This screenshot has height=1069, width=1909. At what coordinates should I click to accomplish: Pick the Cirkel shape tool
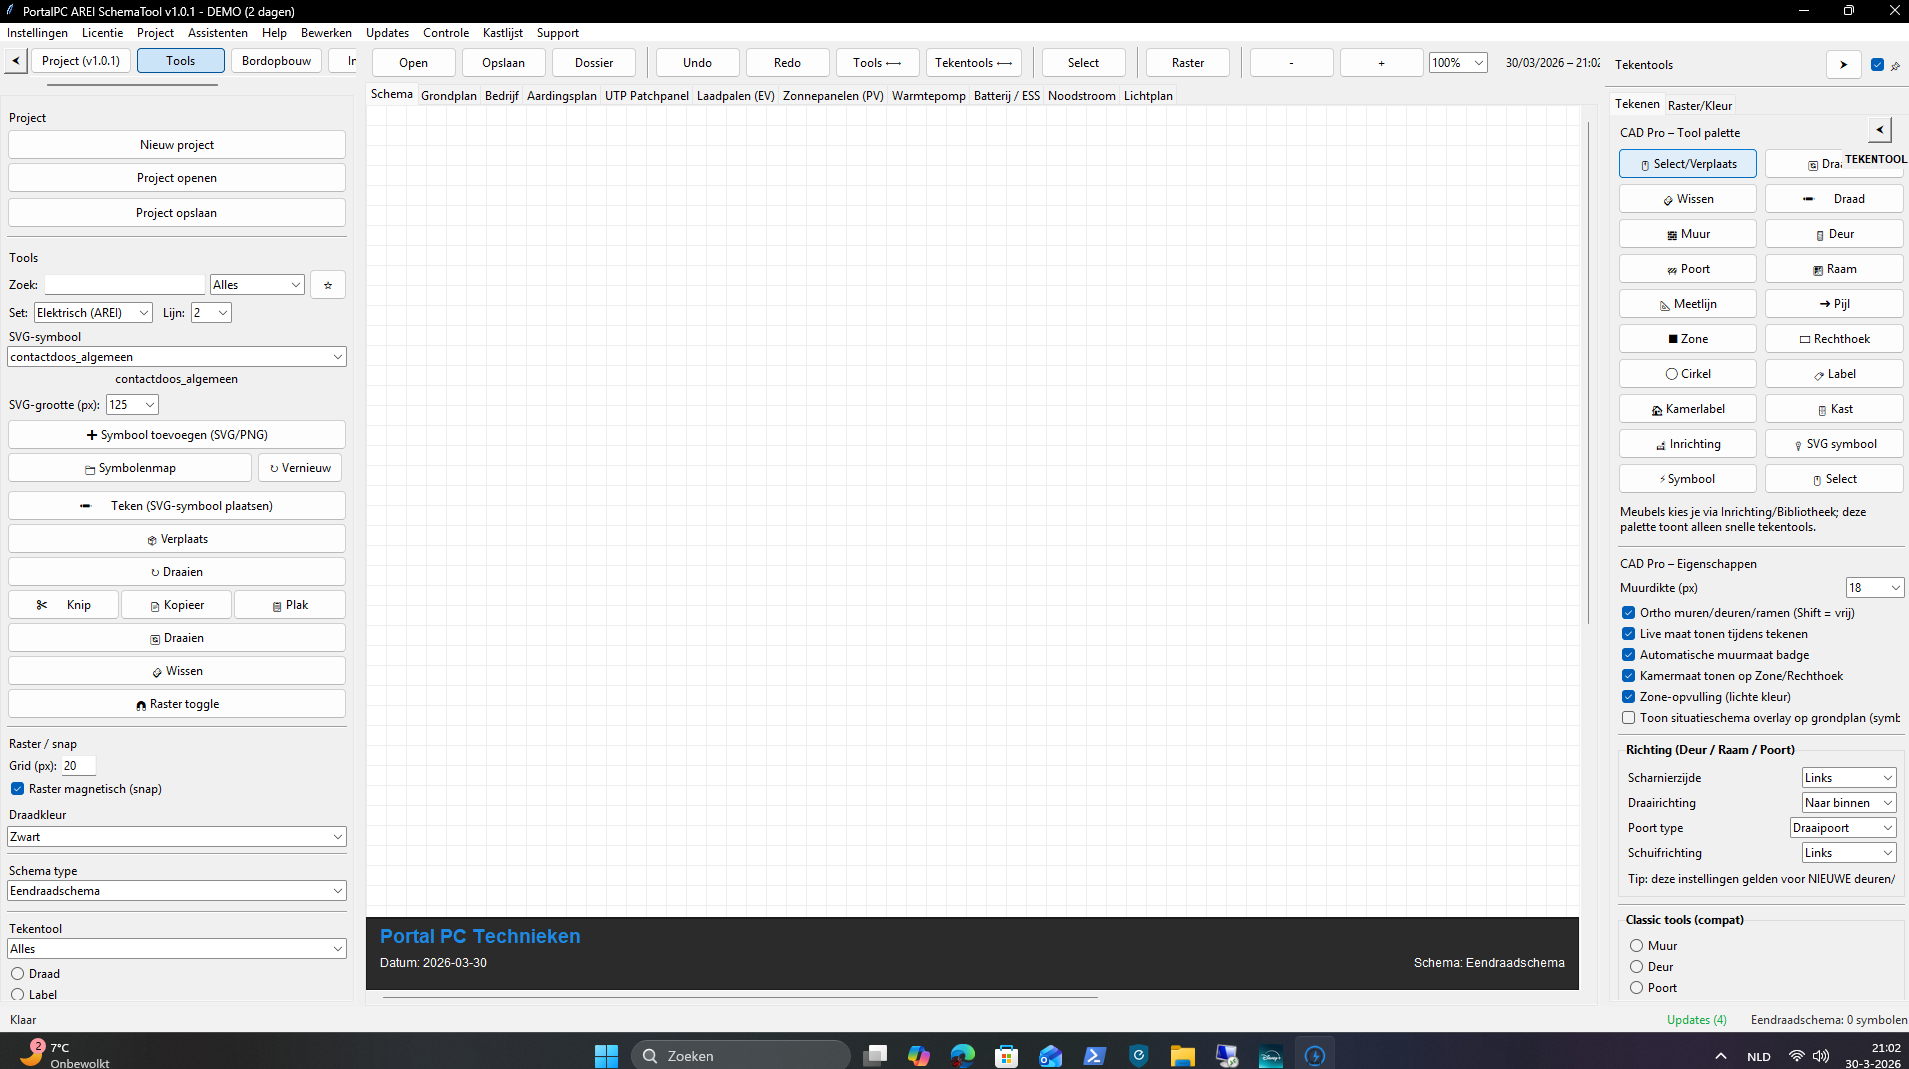point(1687,374)
